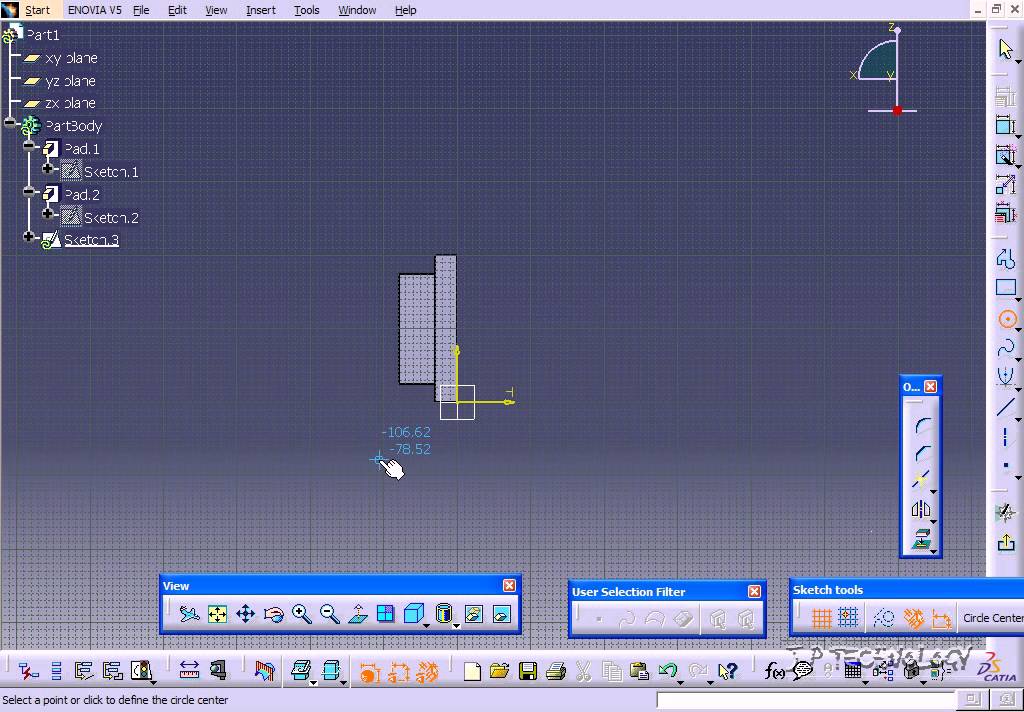This screenshot has height=712, width=1024.
Task: Select the Pan view tool
Action: coord(246,614)
